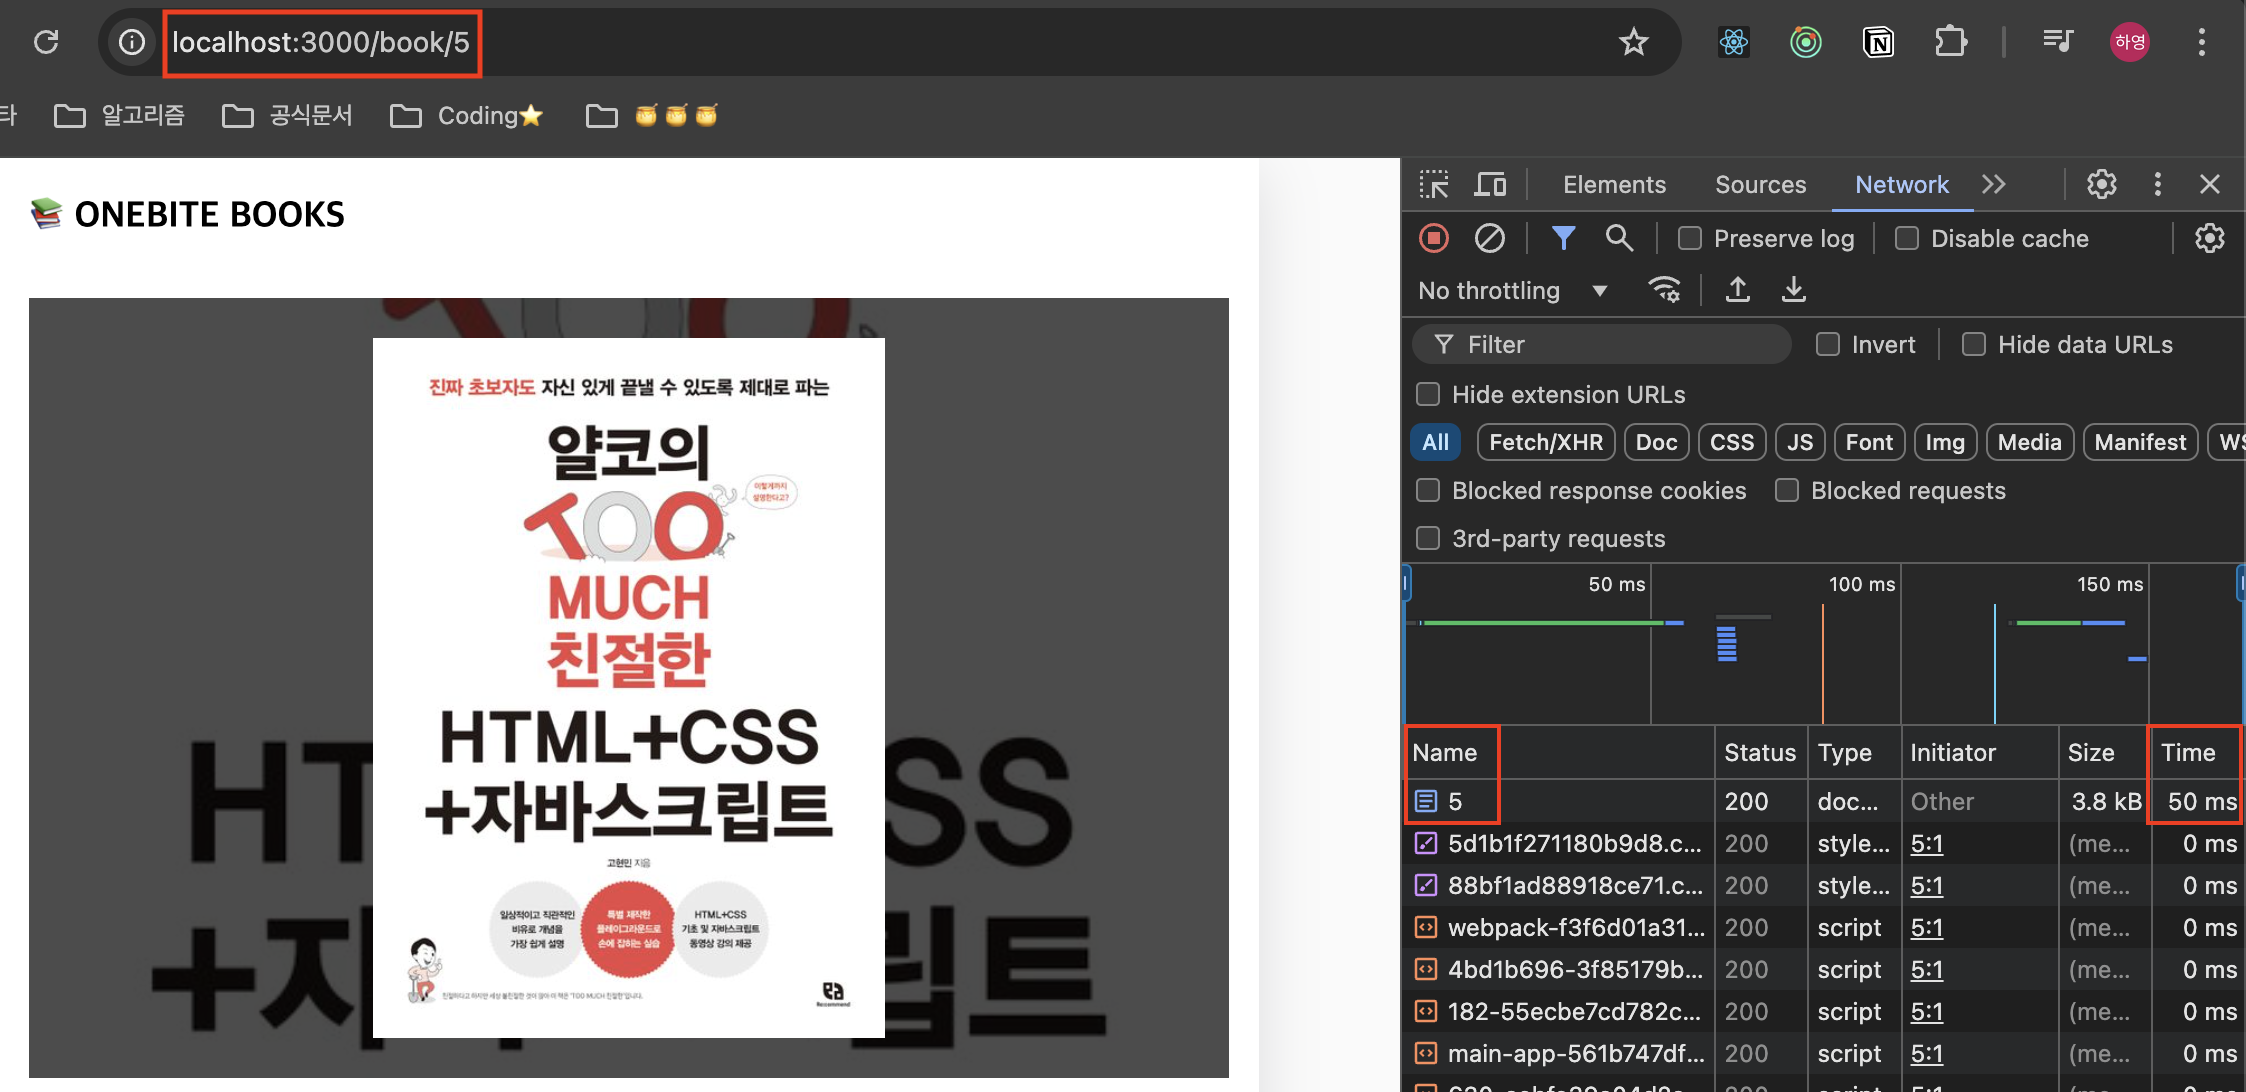Click the record network log icon
Image resolution: width=2246 pixels, height=1092 pixels.
click(1434, 238)
